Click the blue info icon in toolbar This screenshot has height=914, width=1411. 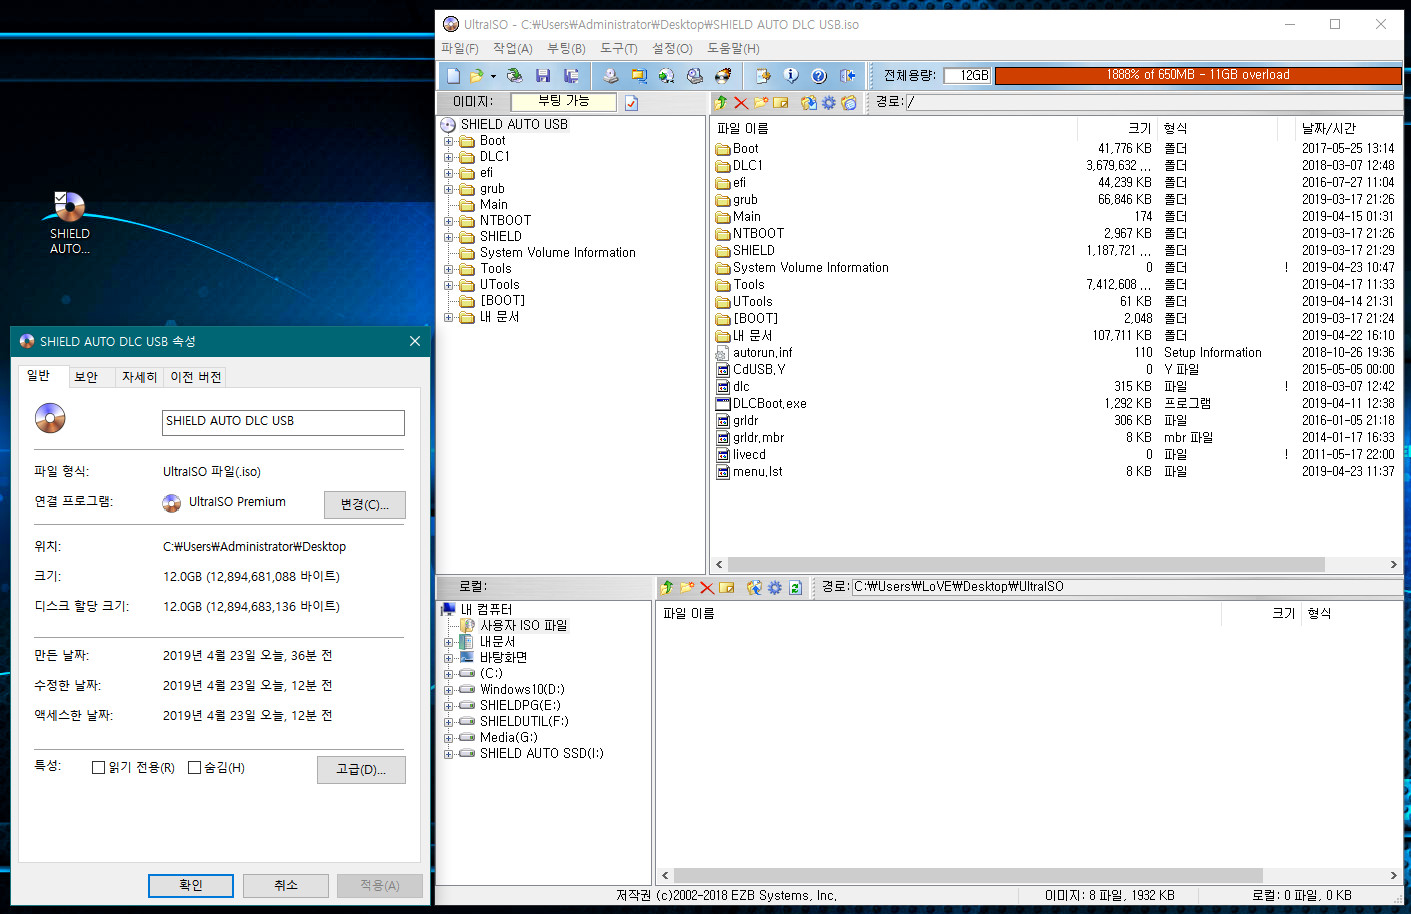(791, 75)
